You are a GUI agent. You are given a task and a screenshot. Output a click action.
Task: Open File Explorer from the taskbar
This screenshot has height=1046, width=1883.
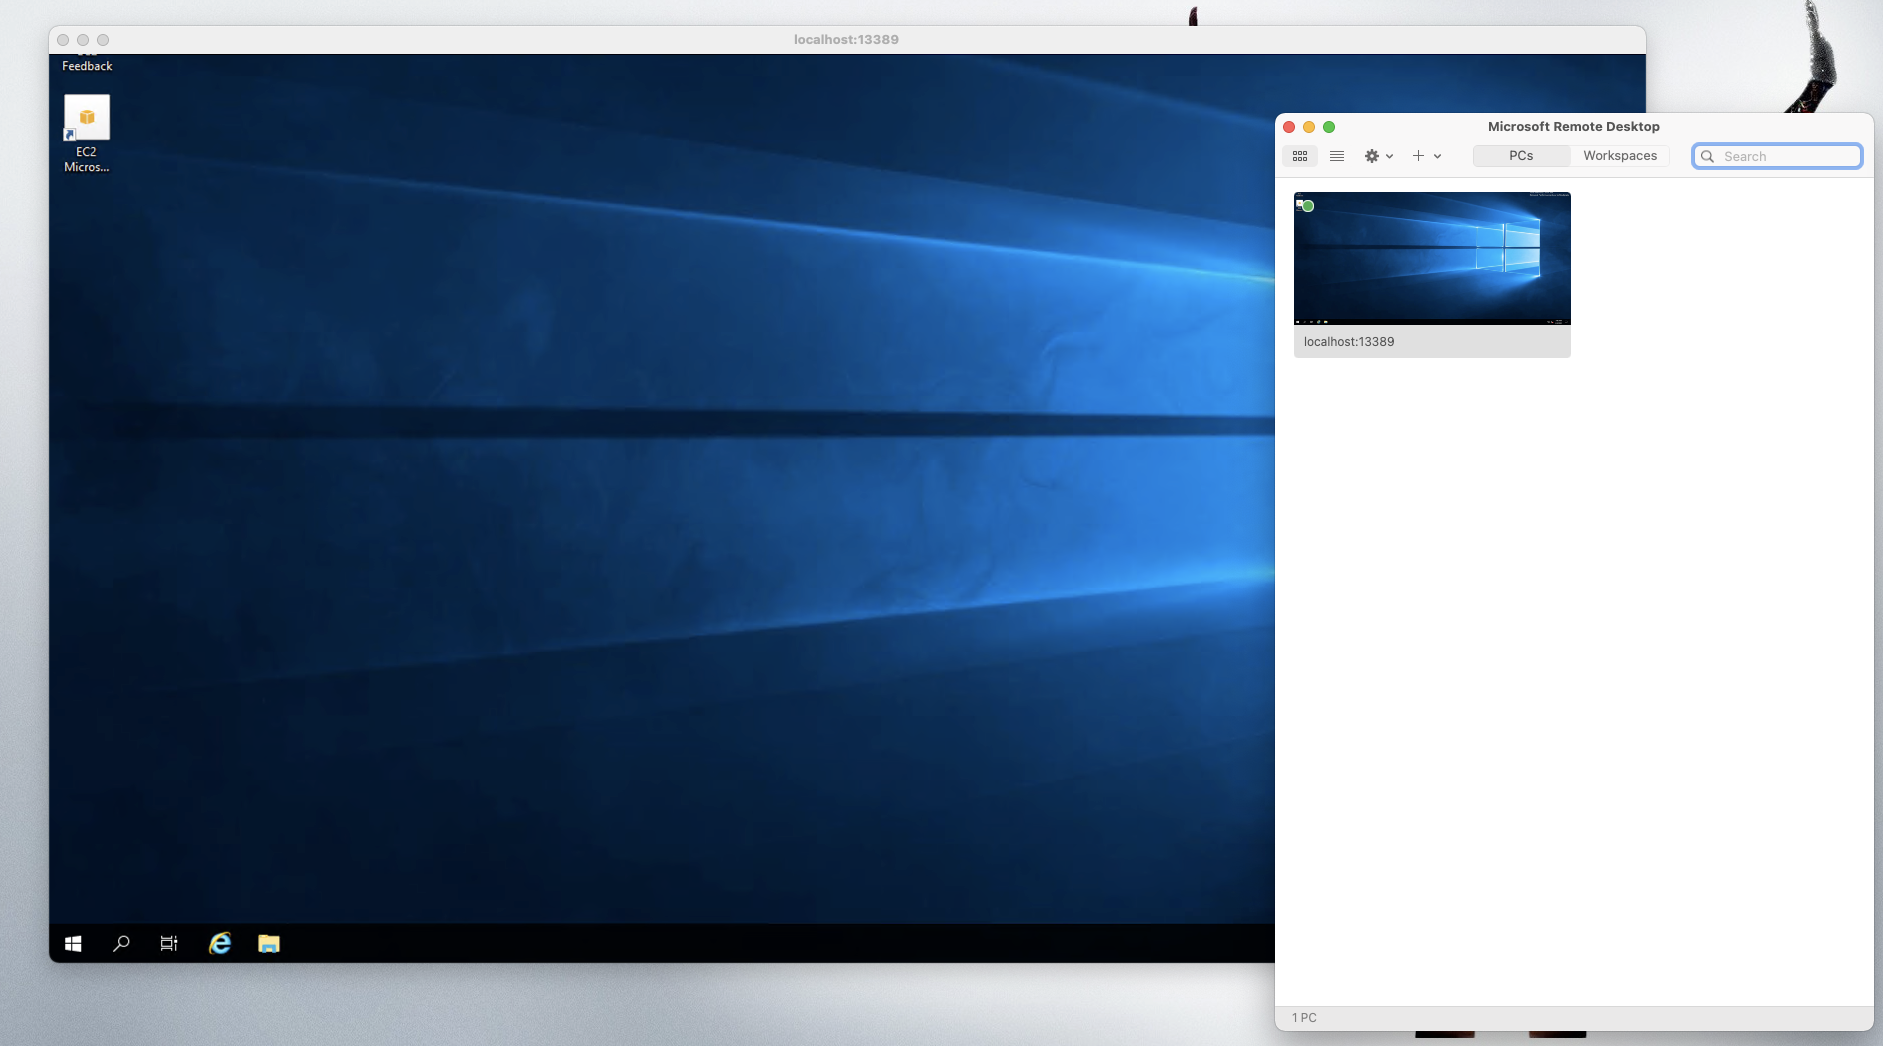pos(269,944)
